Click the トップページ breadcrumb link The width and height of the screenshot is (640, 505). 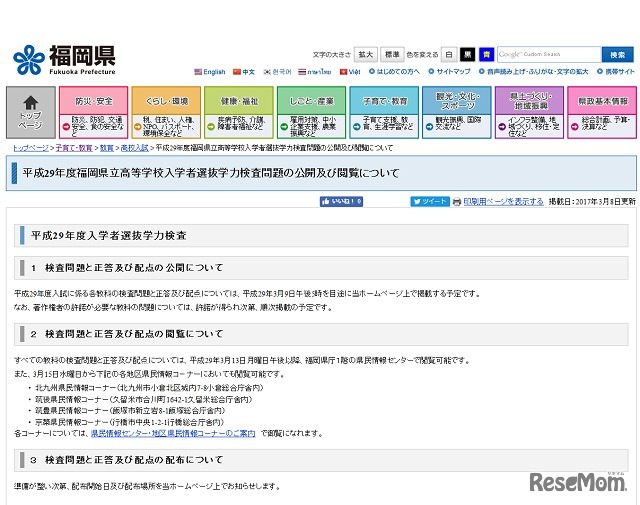pos(31,148)
